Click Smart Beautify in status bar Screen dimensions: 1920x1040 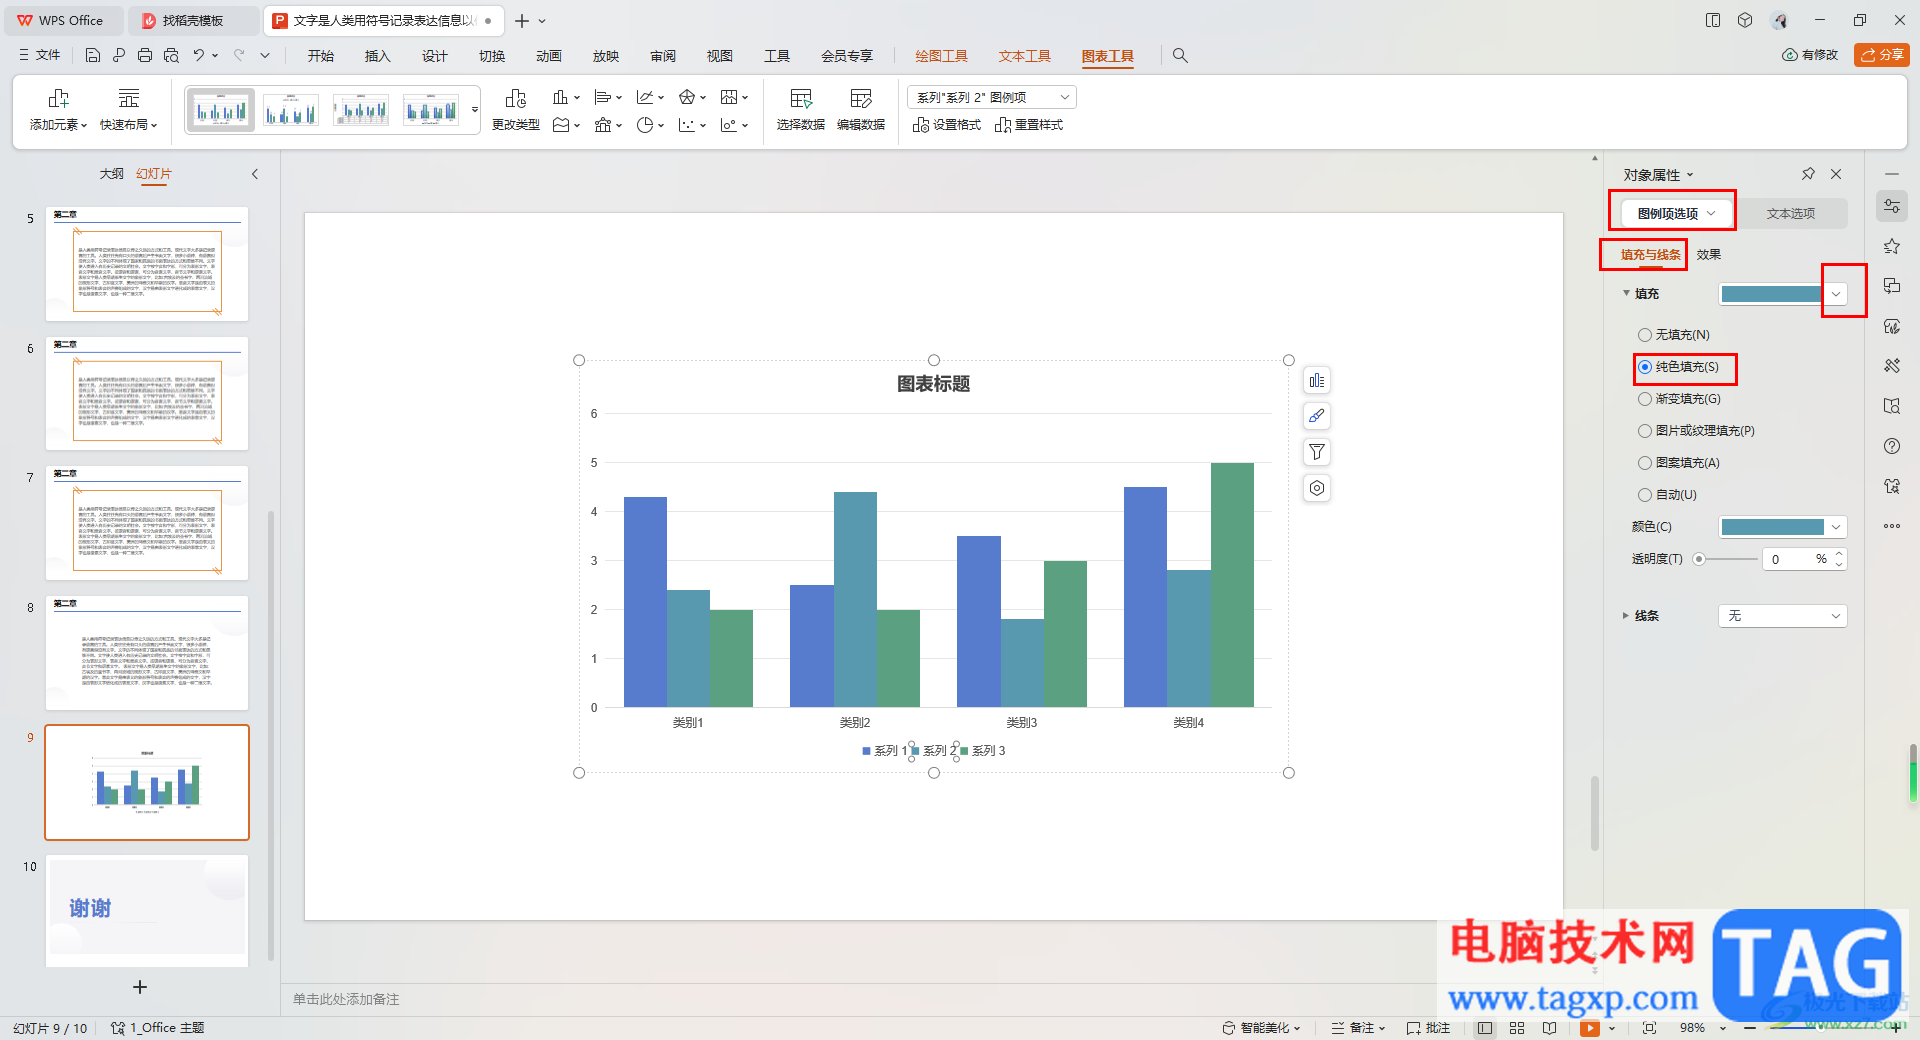click(x=1261, y=1028)
